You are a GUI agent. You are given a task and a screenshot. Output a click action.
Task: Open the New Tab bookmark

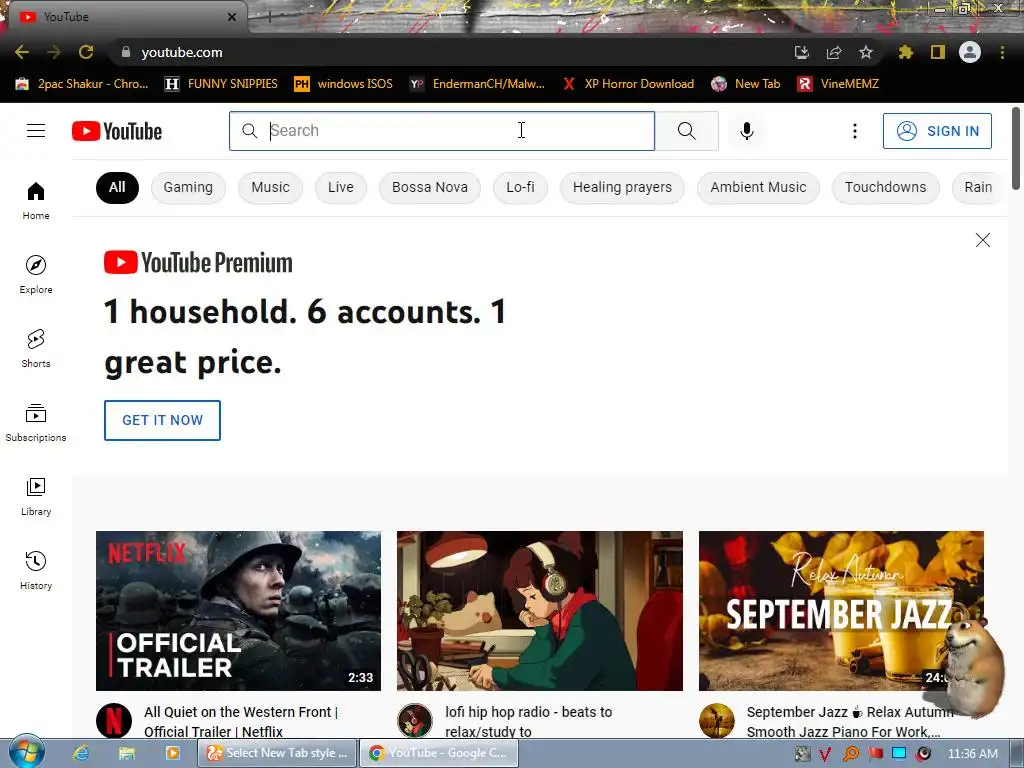(x=746, y=84)
